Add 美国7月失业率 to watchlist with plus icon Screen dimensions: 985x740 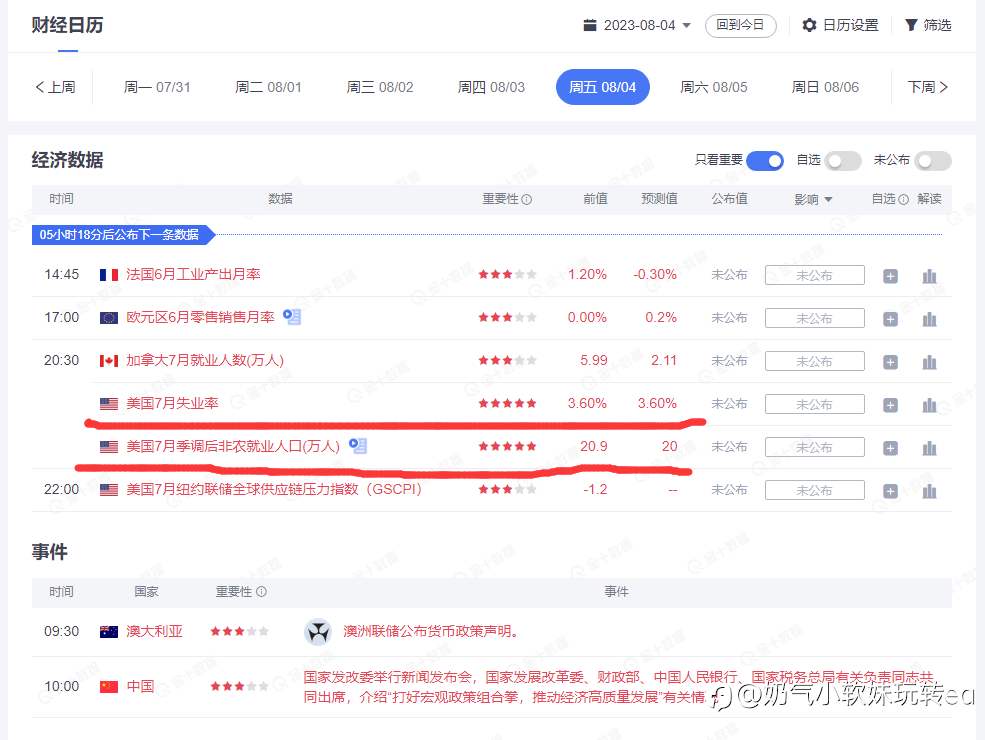pyautogui.click(x=890, y=405)
